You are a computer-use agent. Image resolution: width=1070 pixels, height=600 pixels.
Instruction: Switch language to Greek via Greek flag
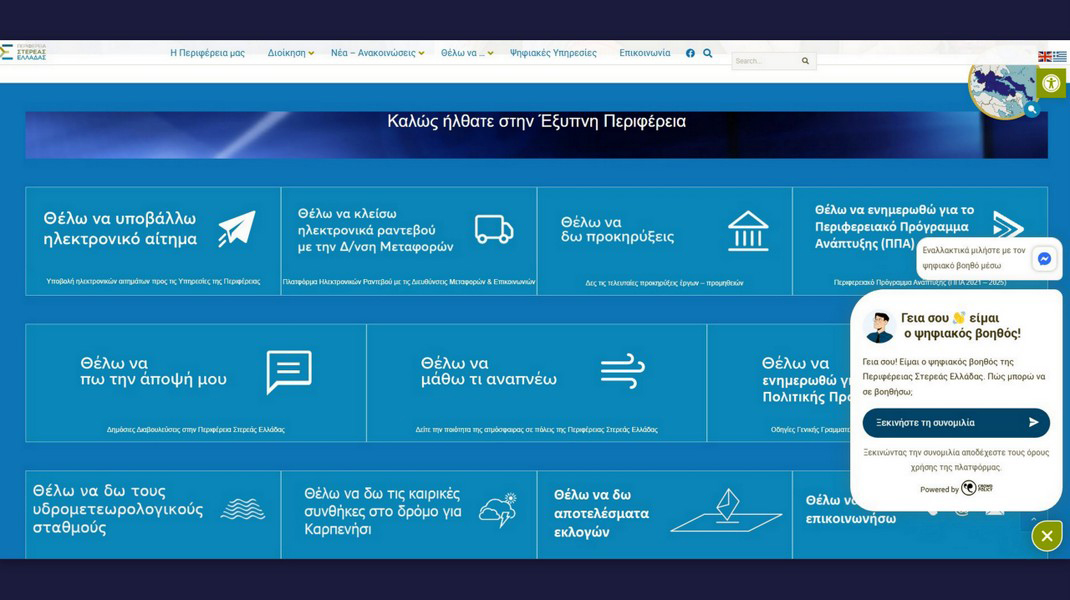coord(1059,57)
